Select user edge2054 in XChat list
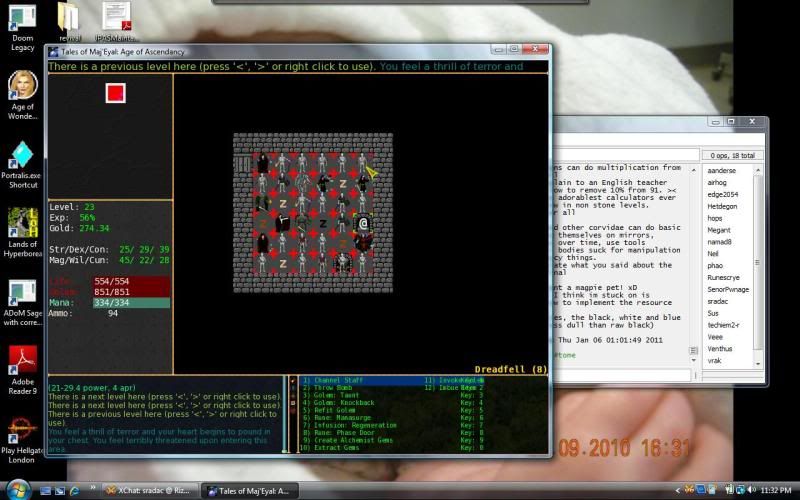The image size is (800, 500). click(722, 194)
